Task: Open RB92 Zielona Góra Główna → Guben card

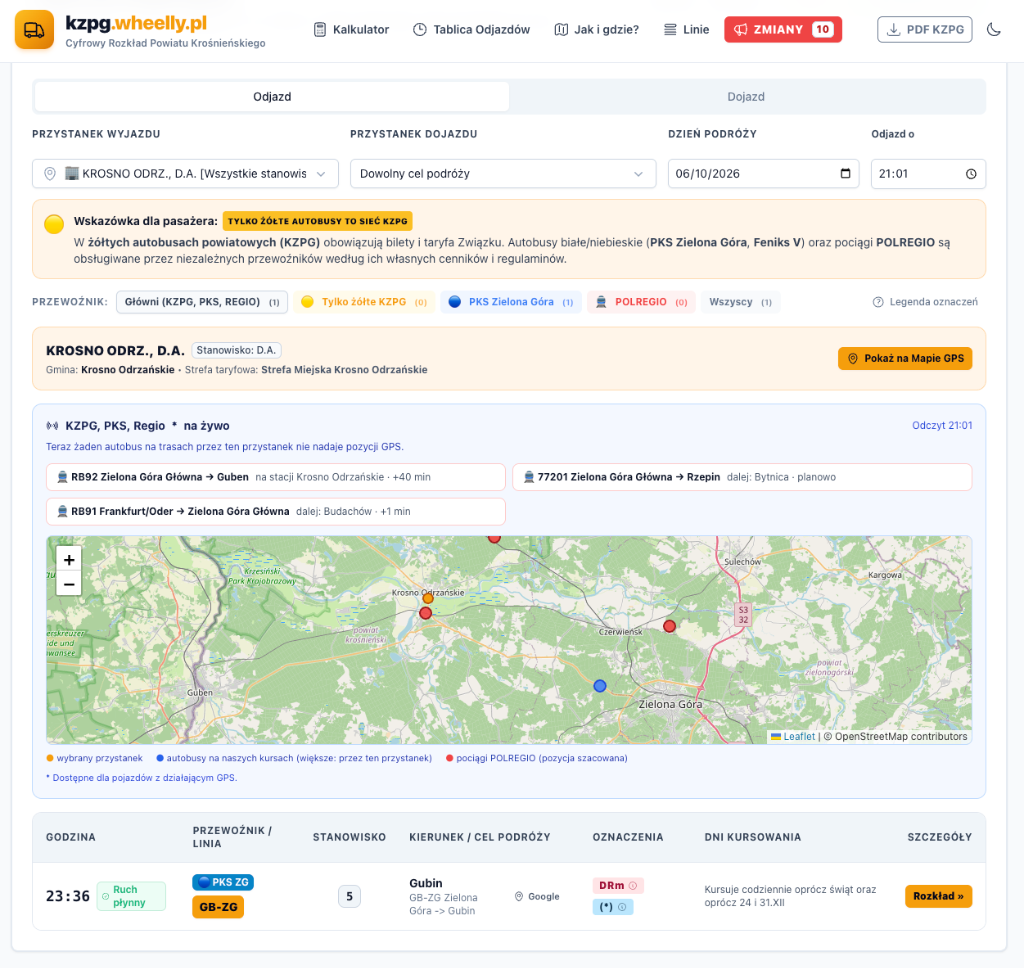Action: [276, 477]
